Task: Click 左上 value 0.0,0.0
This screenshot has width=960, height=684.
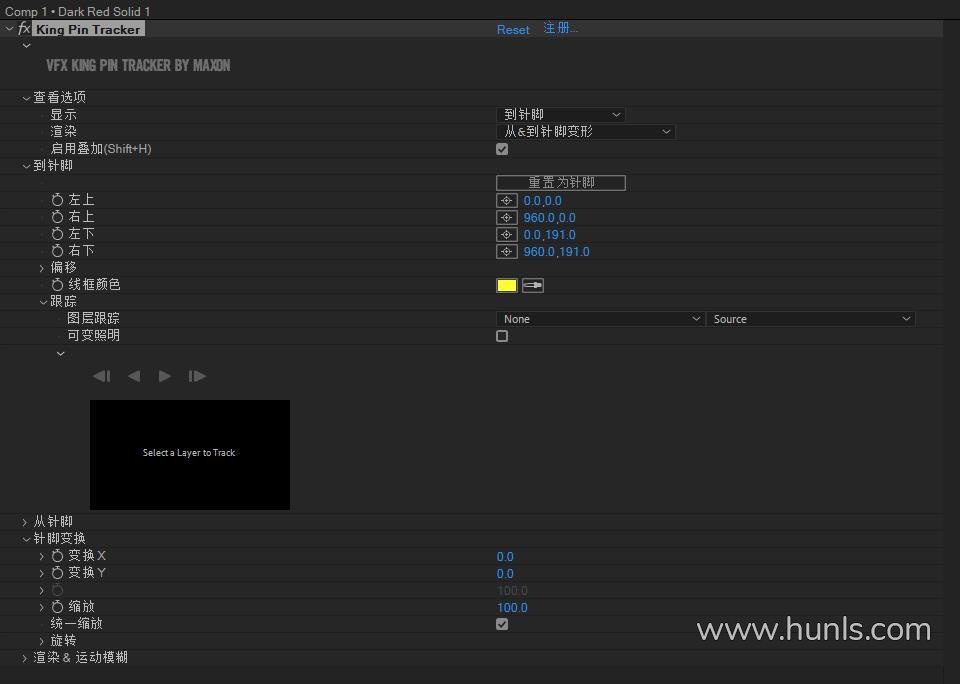Action: [542, 201]
